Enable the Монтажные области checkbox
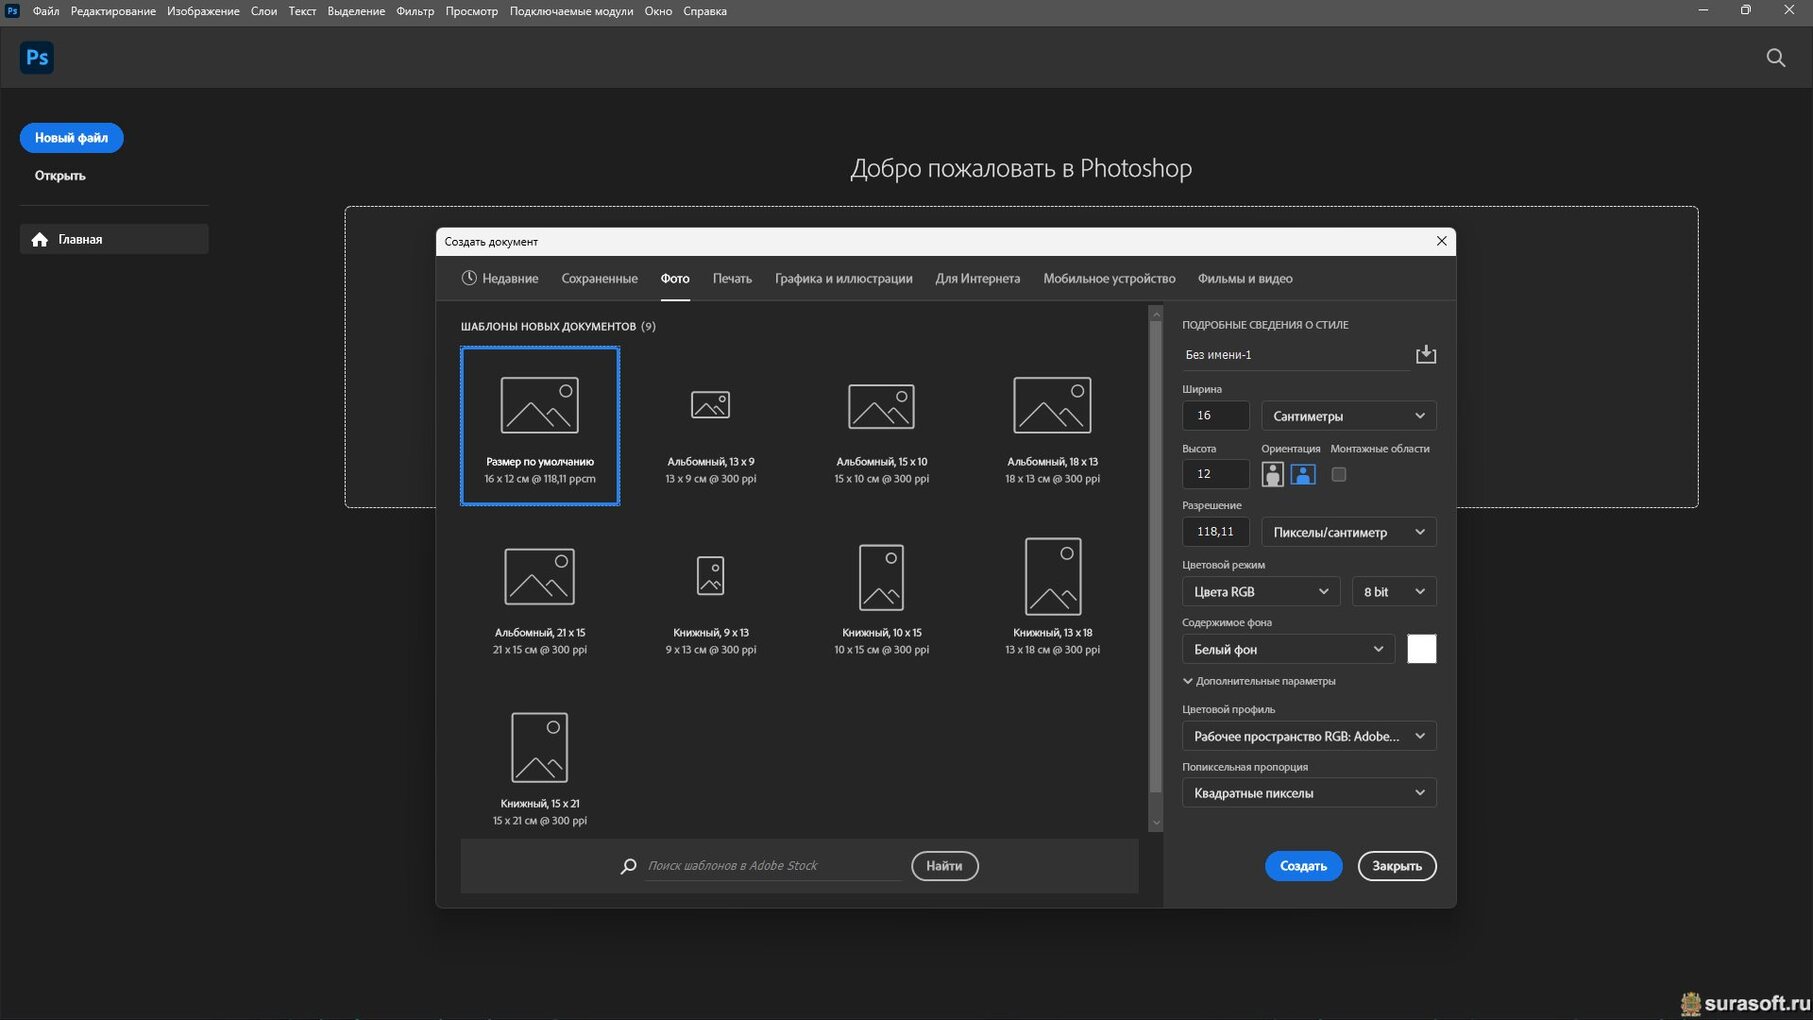Viewport: 1813px width, 1020px height. [x=1339, y=474]
